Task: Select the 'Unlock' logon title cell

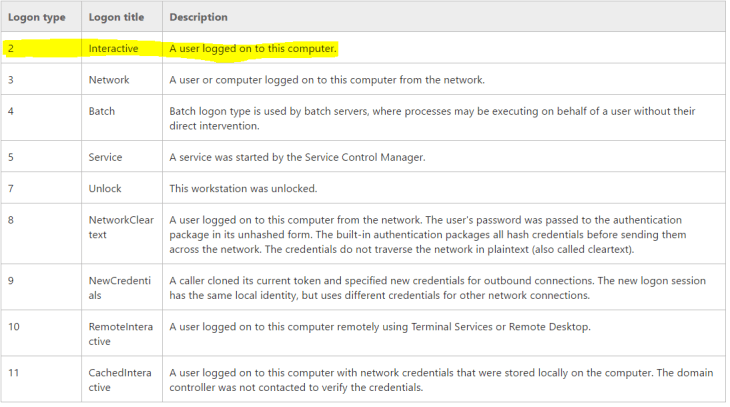Action: click(x=105, y=188)
